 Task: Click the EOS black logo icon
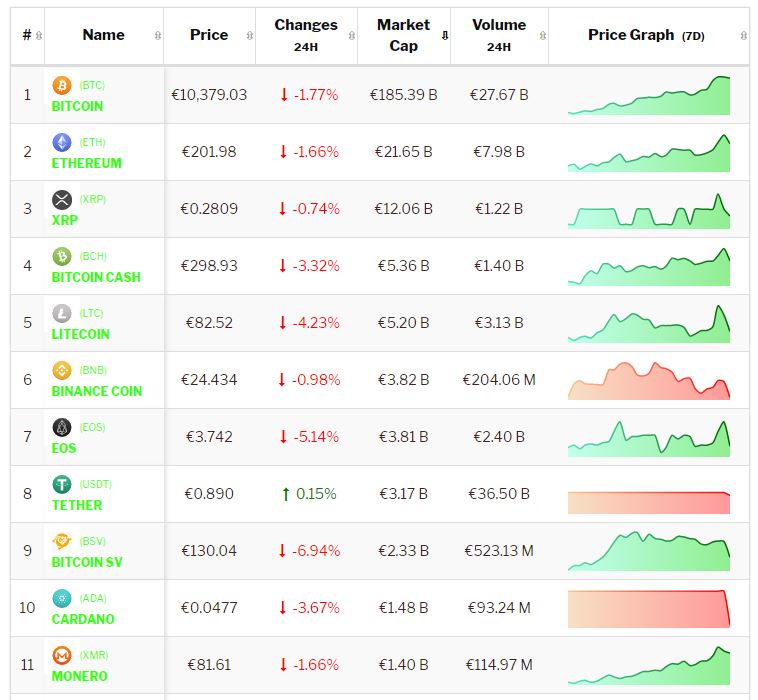tap(62, 428)
